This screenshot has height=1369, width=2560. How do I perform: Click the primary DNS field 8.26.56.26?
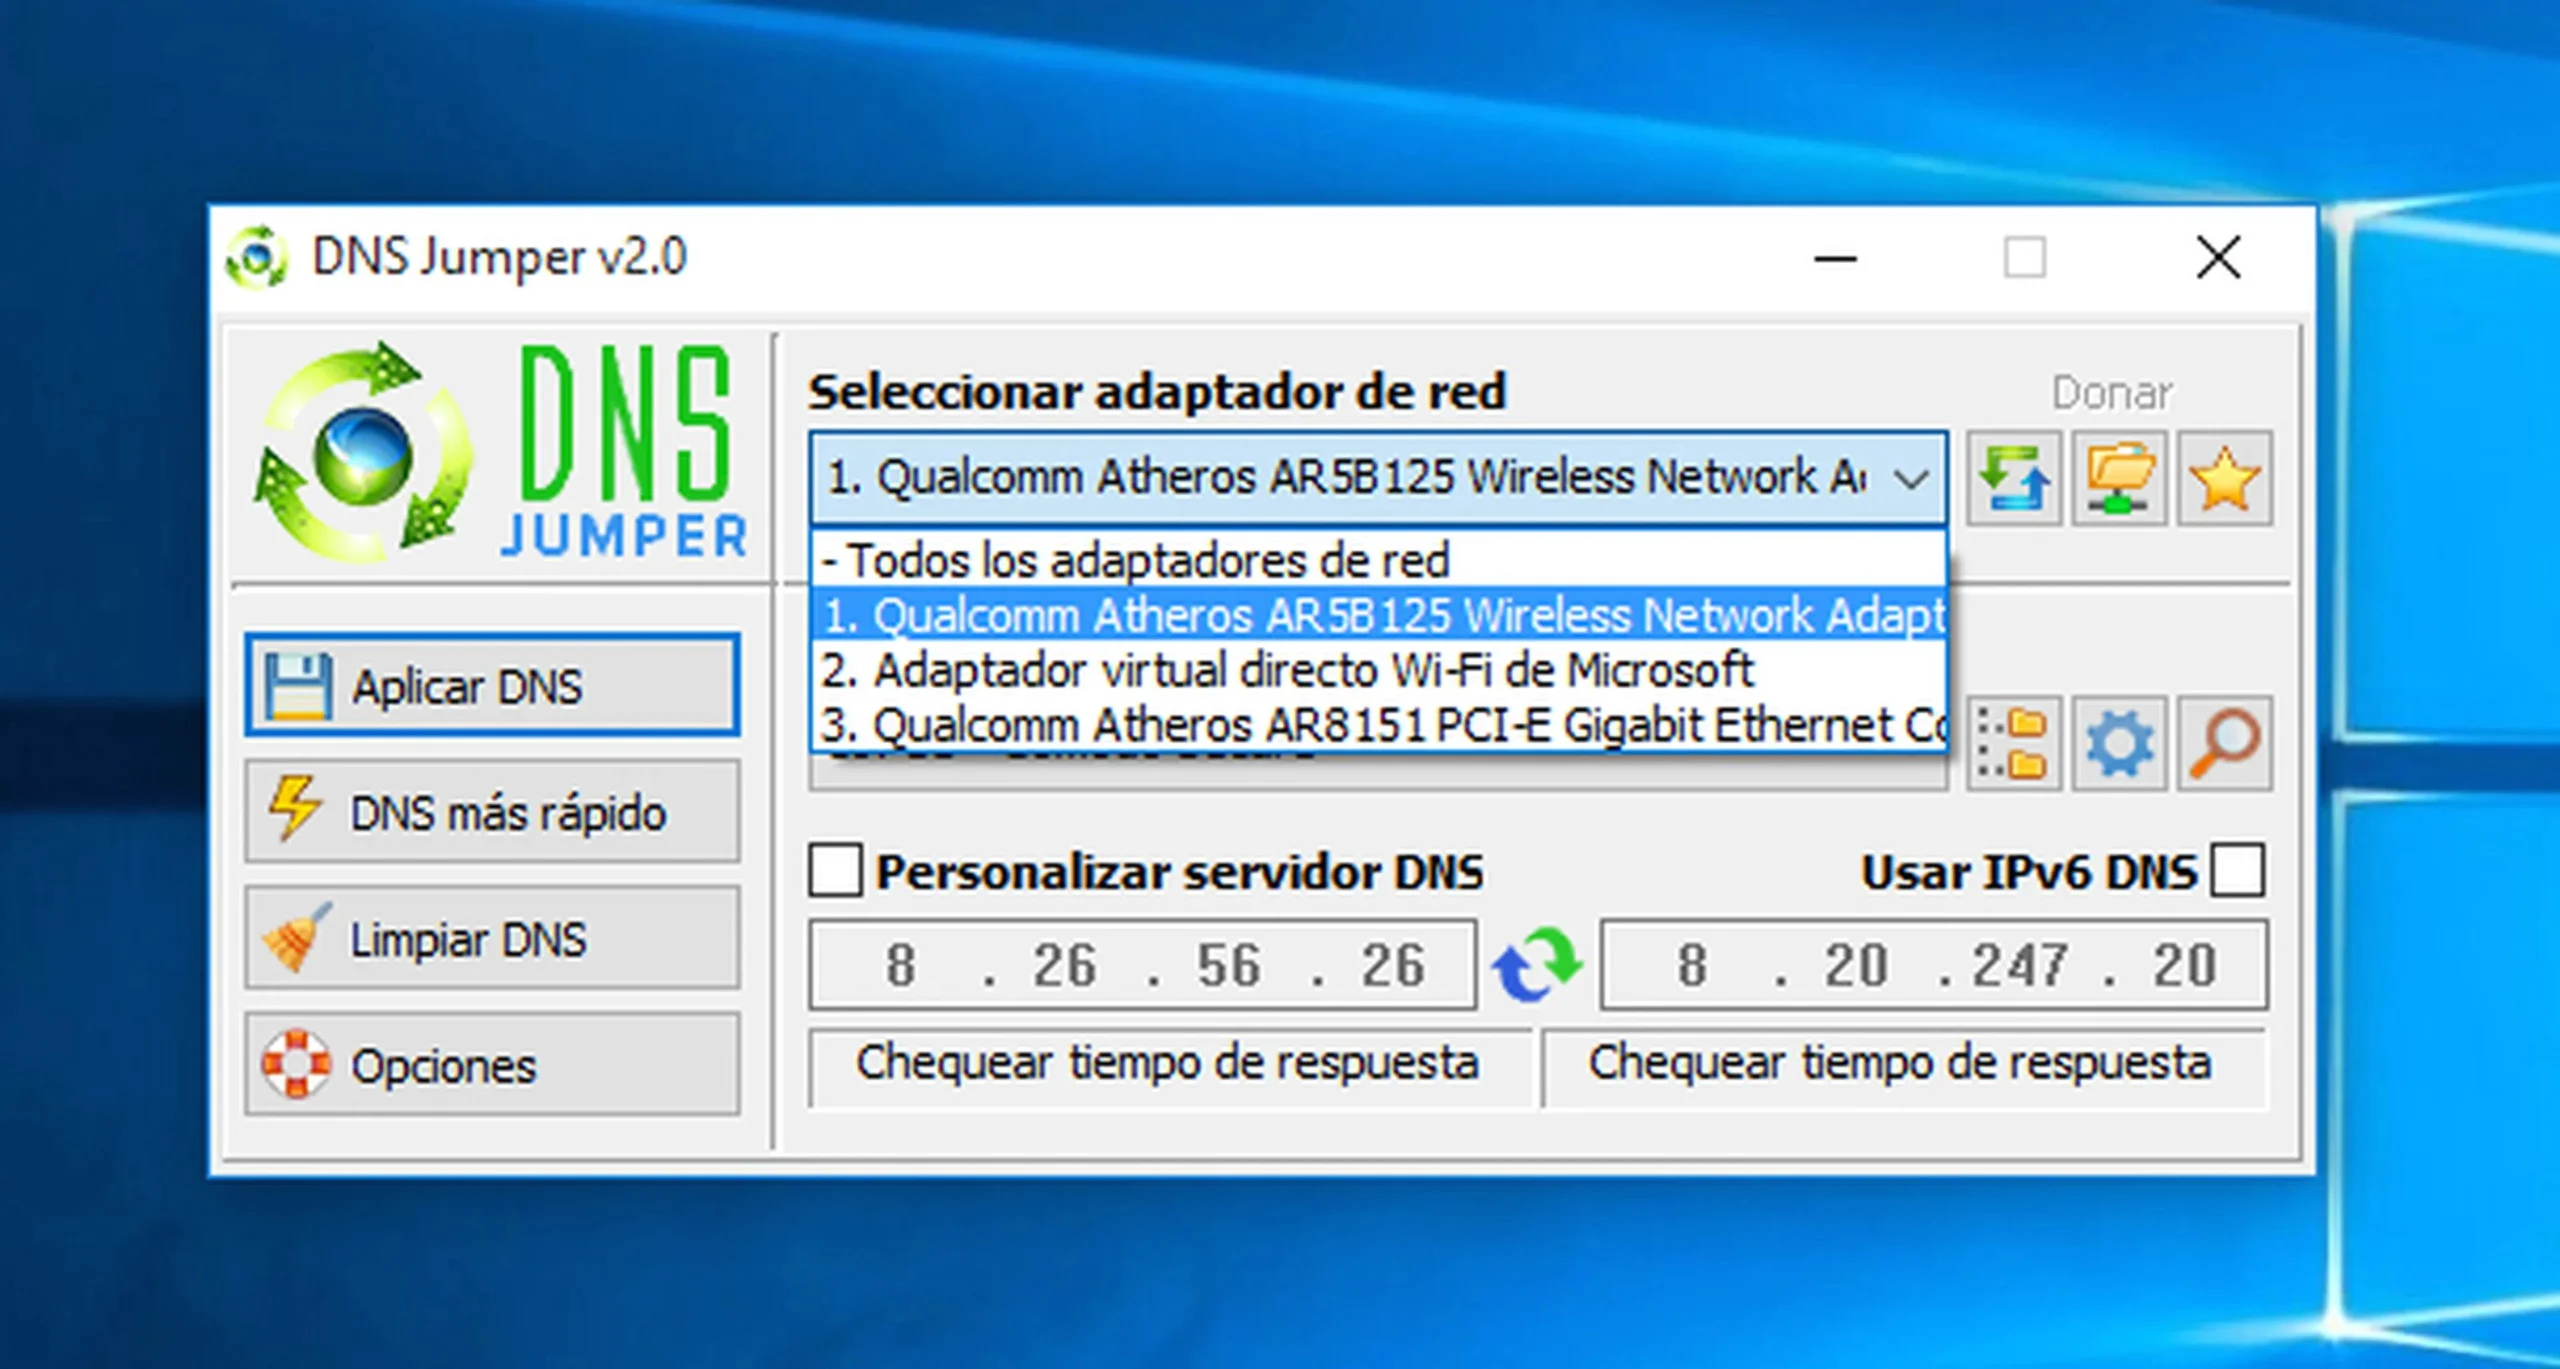[x=1143, y=965]
